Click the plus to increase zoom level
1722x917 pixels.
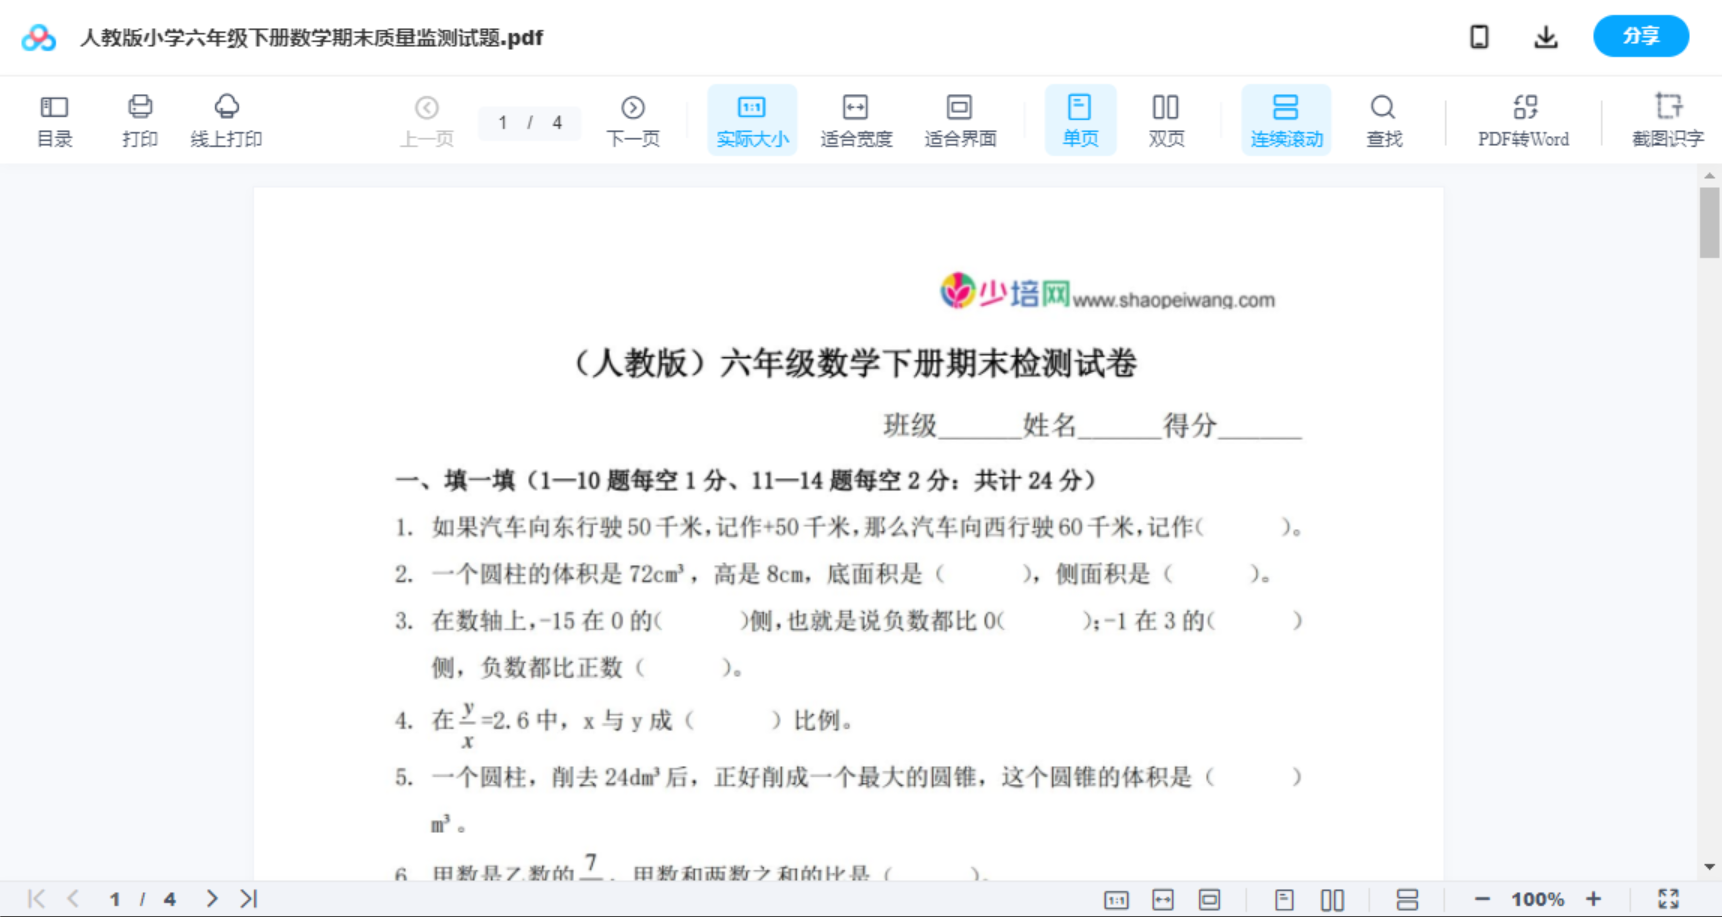click(x=1594, y=898)
